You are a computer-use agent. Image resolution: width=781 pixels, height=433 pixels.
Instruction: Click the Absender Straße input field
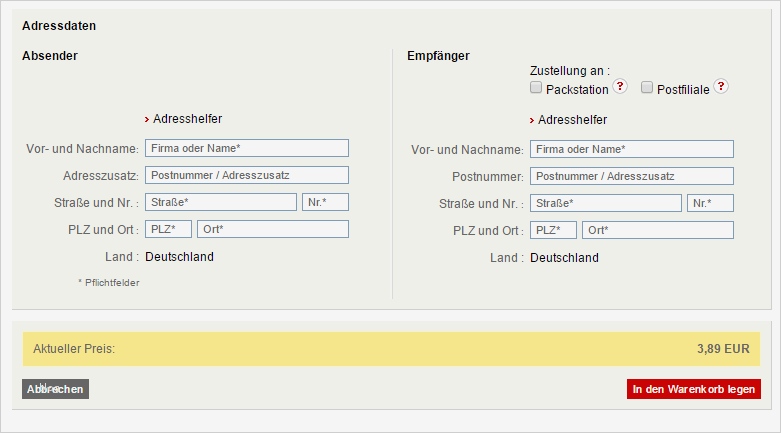(221, 202)
